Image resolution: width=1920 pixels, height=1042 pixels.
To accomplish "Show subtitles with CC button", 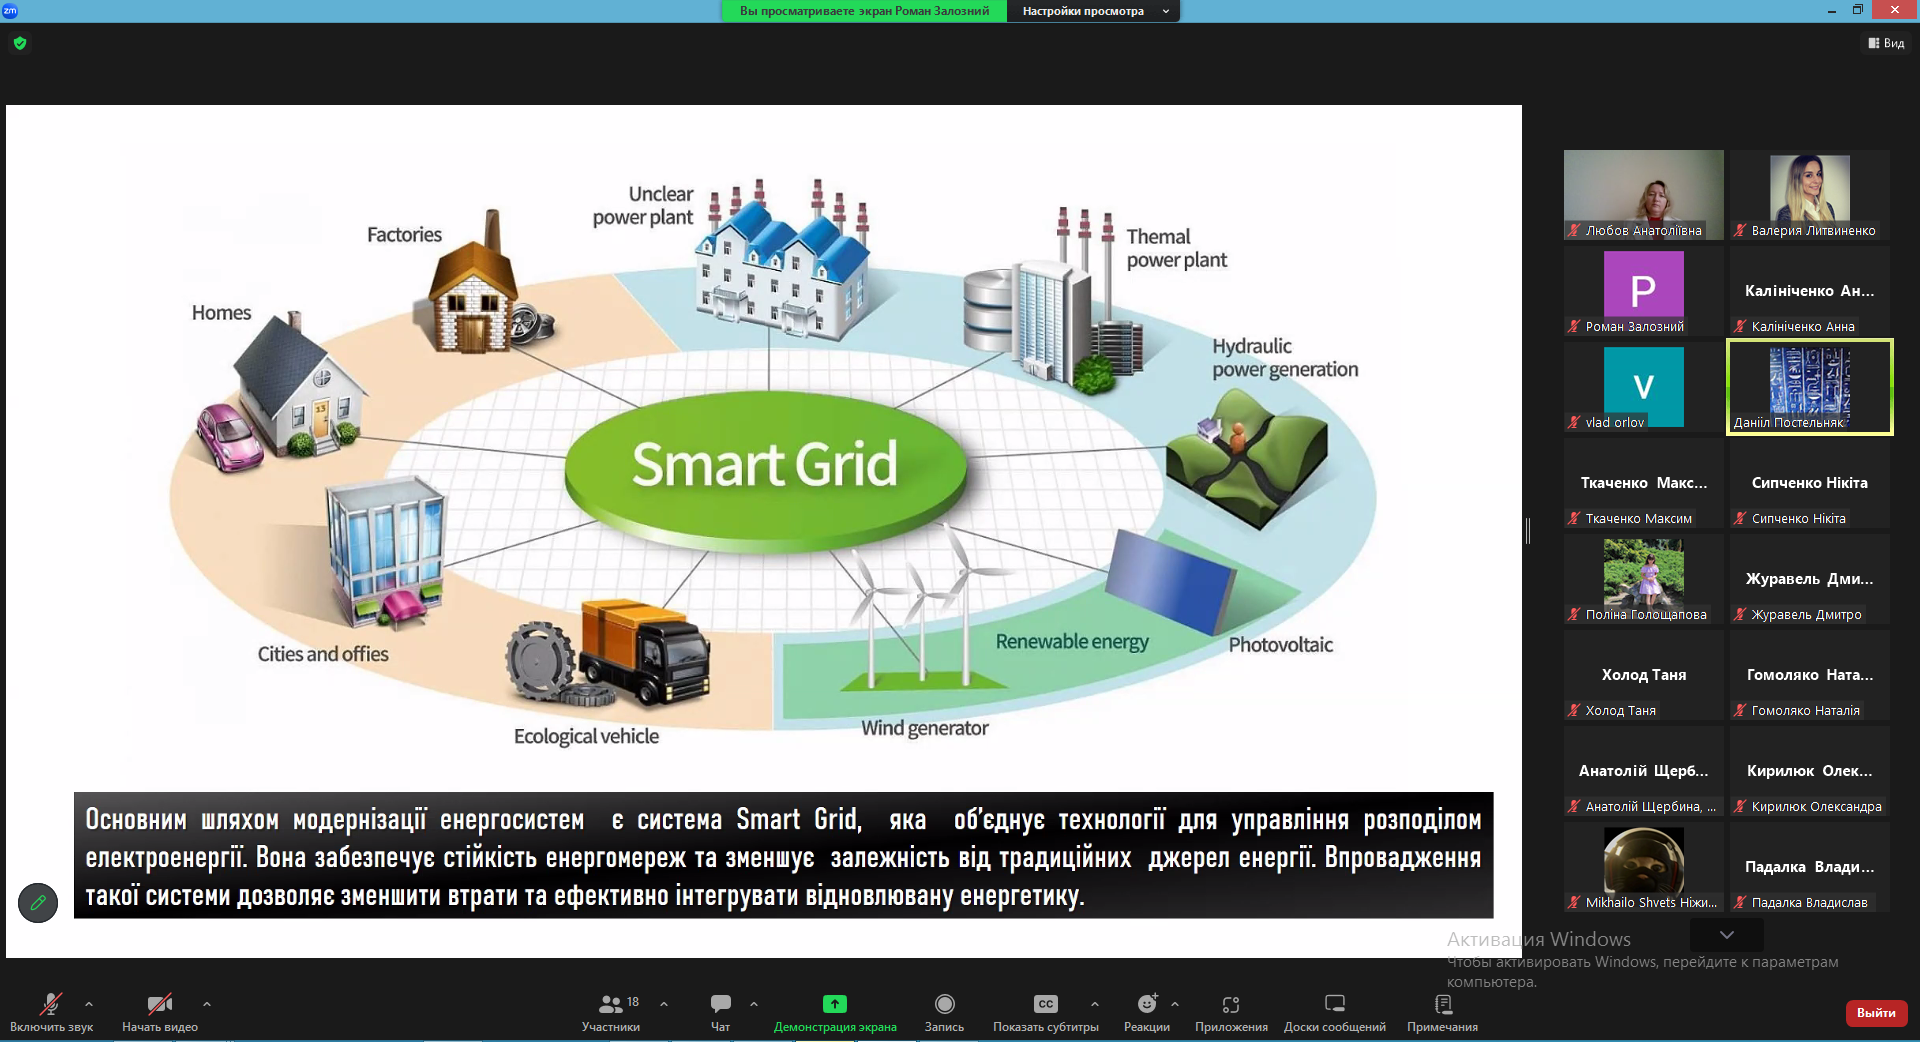I will click(1045, 1012).
